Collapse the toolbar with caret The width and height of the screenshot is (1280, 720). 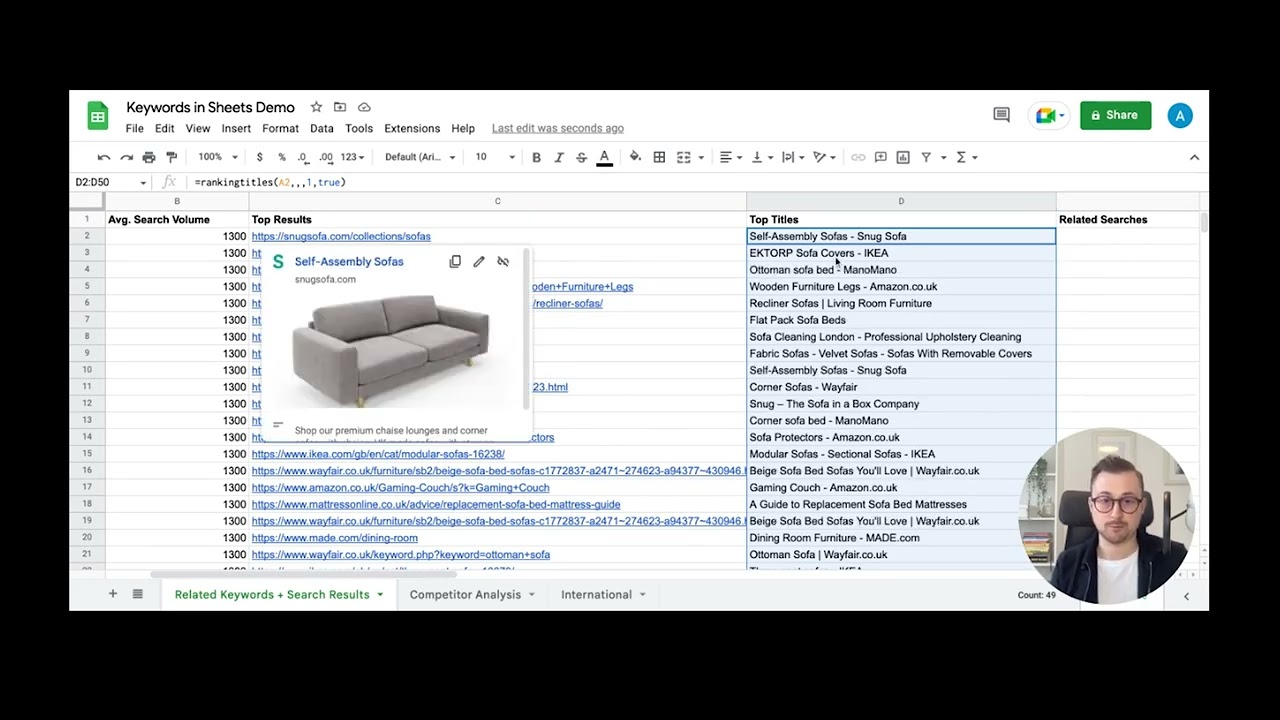(x=1194, y=157)
